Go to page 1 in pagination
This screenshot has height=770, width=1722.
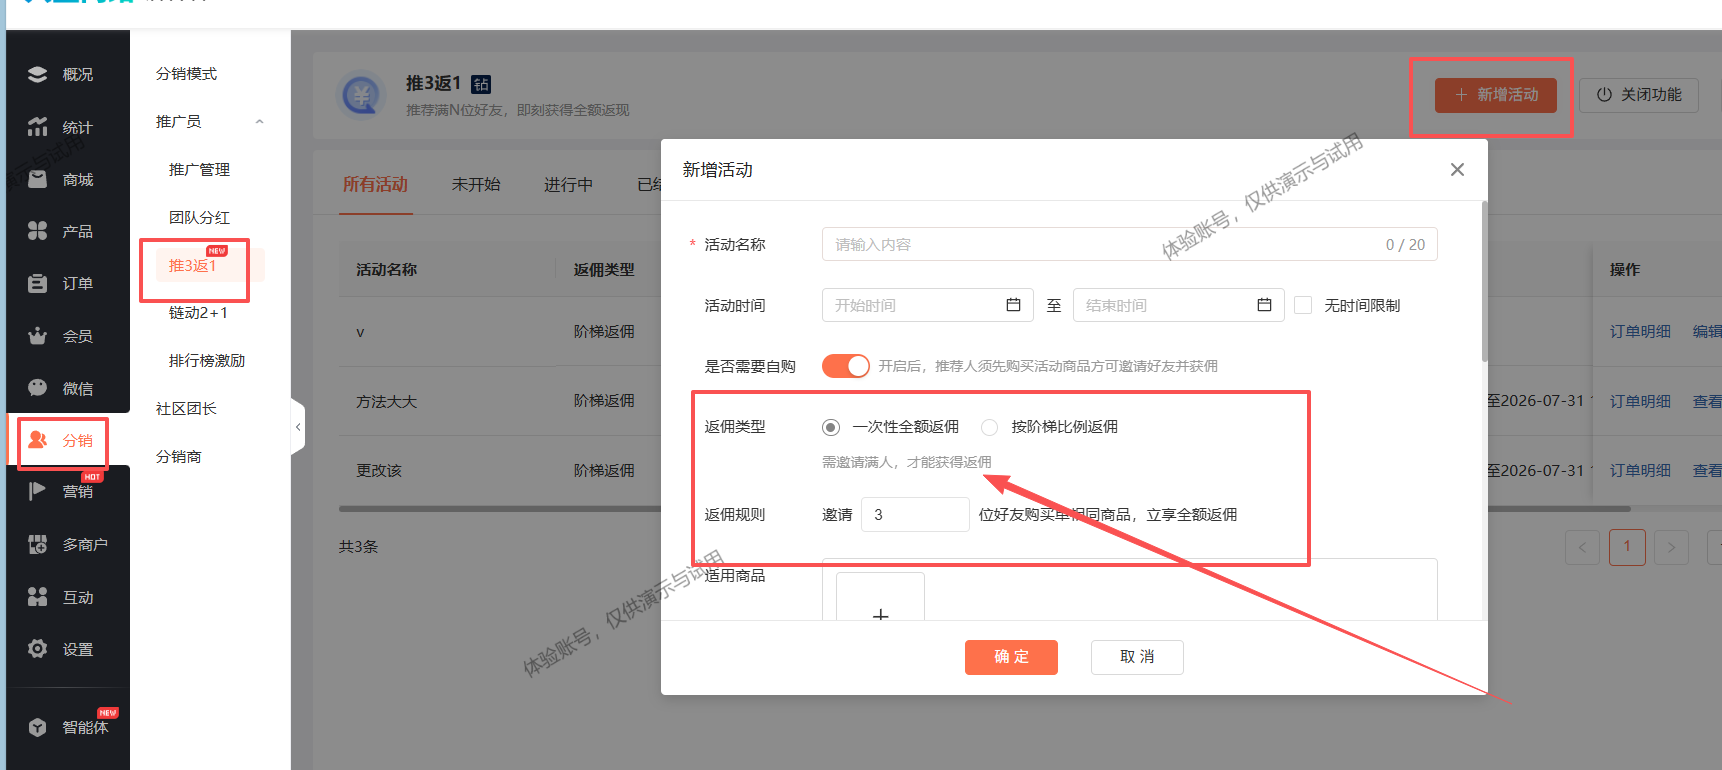[x=1627, y=547]
